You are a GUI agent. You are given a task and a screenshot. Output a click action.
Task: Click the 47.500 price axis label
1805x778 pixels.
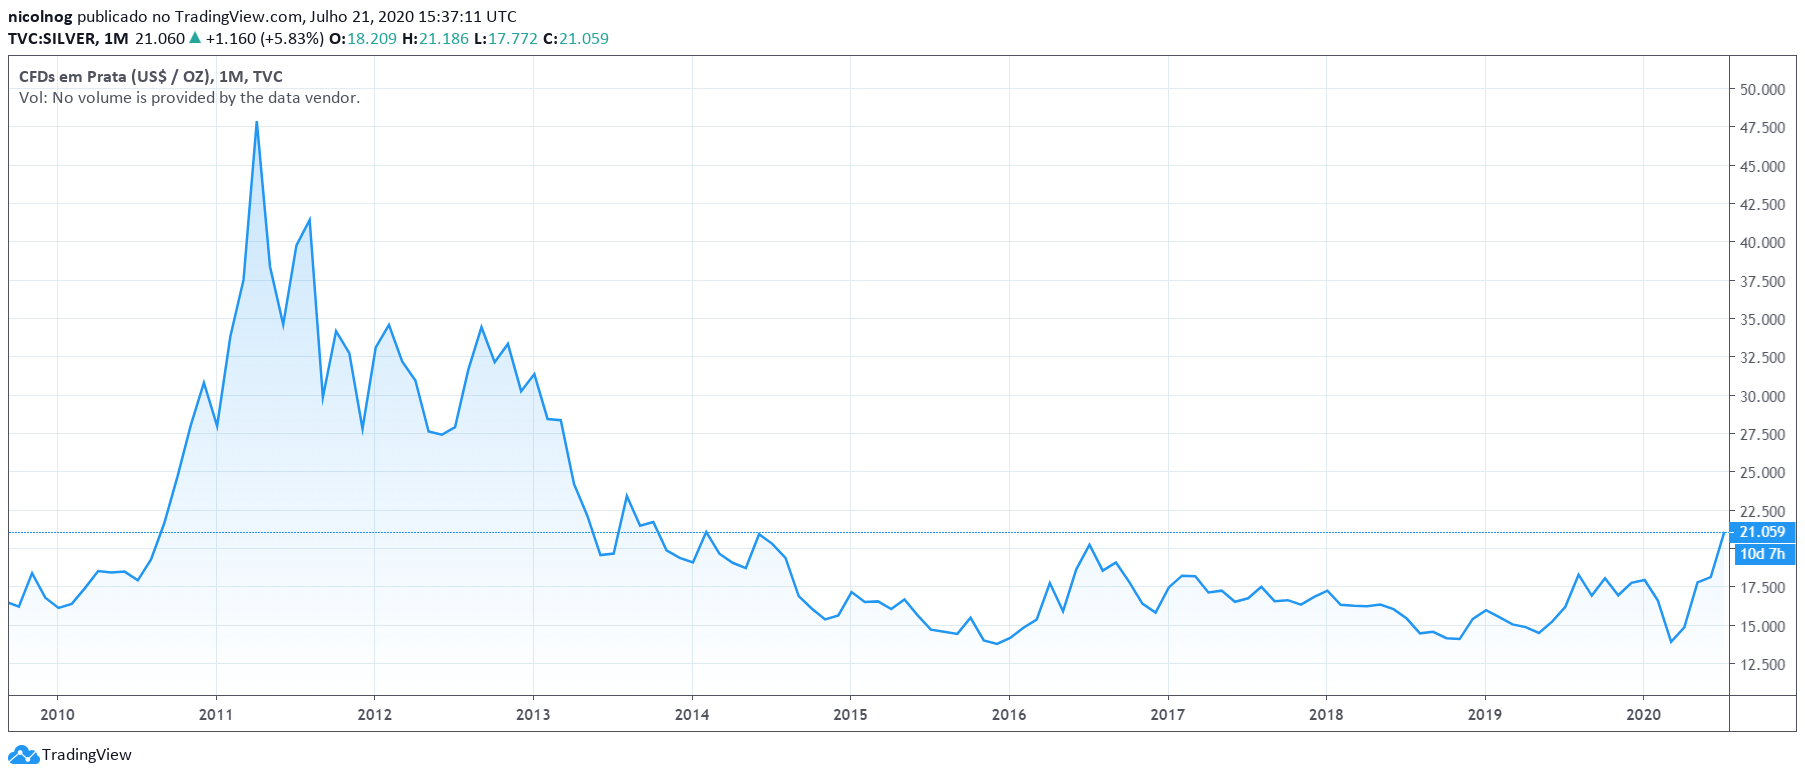1762,127
